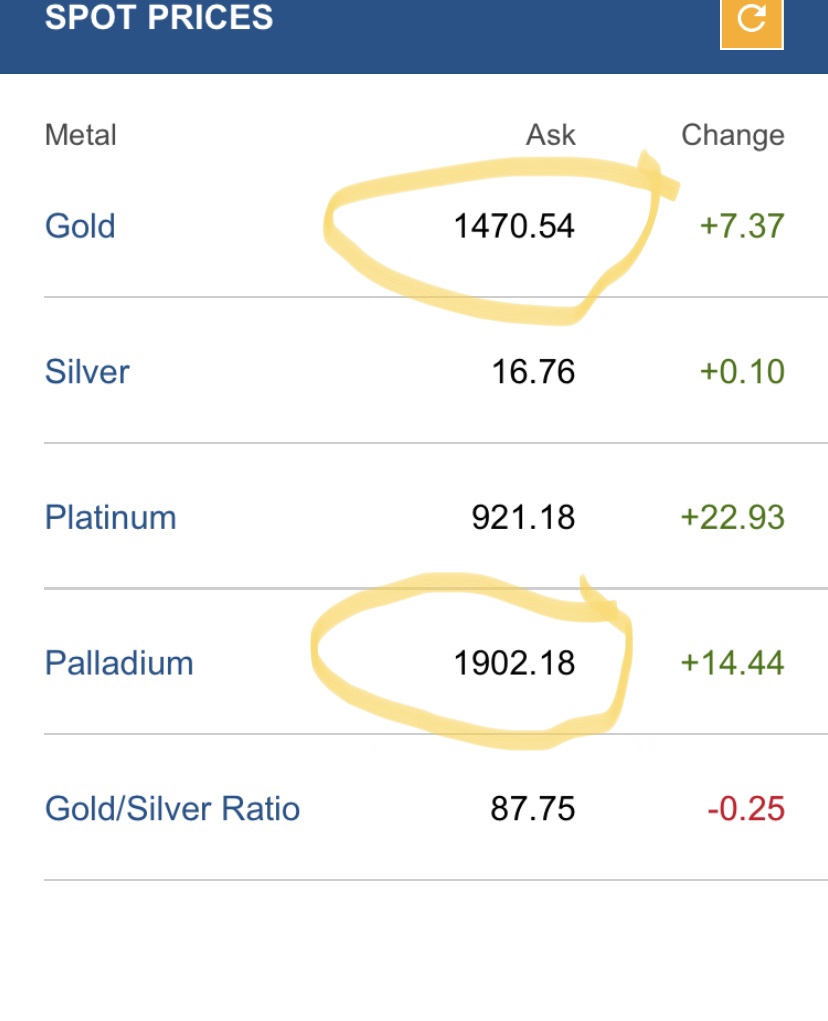Click the SPOT PRICES header title

pos(159,17)
